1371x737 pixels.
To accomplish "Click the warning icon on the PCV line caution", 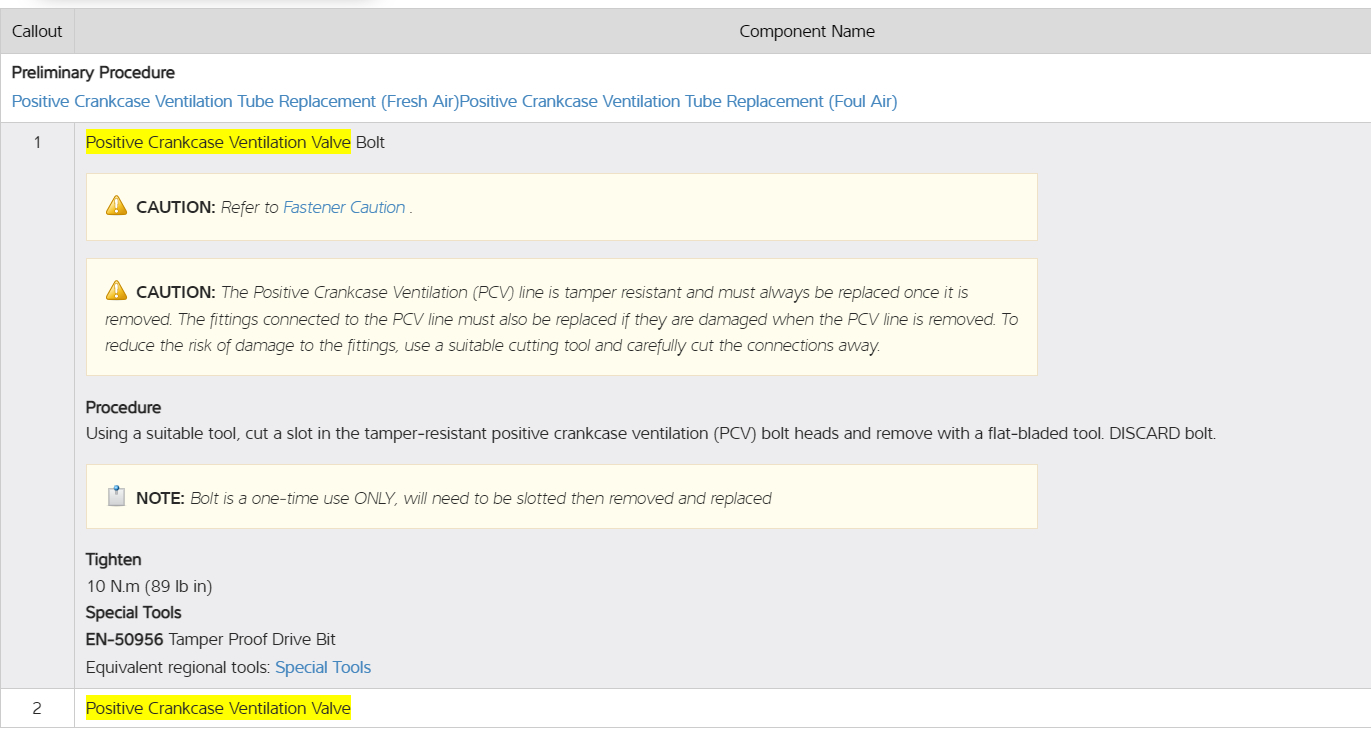I will (x=116, y=292).
